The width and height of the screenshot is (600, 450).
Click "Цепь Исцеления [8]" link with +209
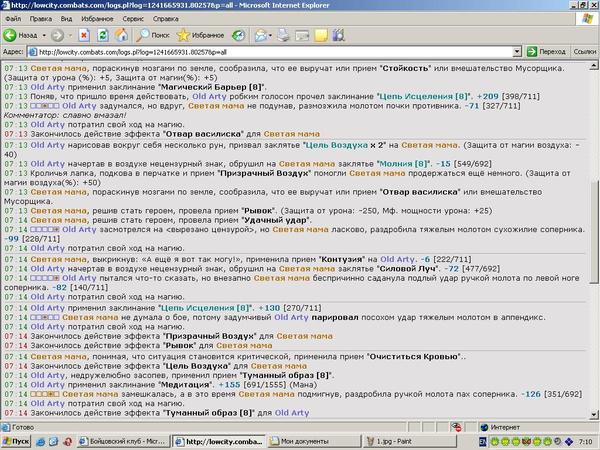point(425,96)
